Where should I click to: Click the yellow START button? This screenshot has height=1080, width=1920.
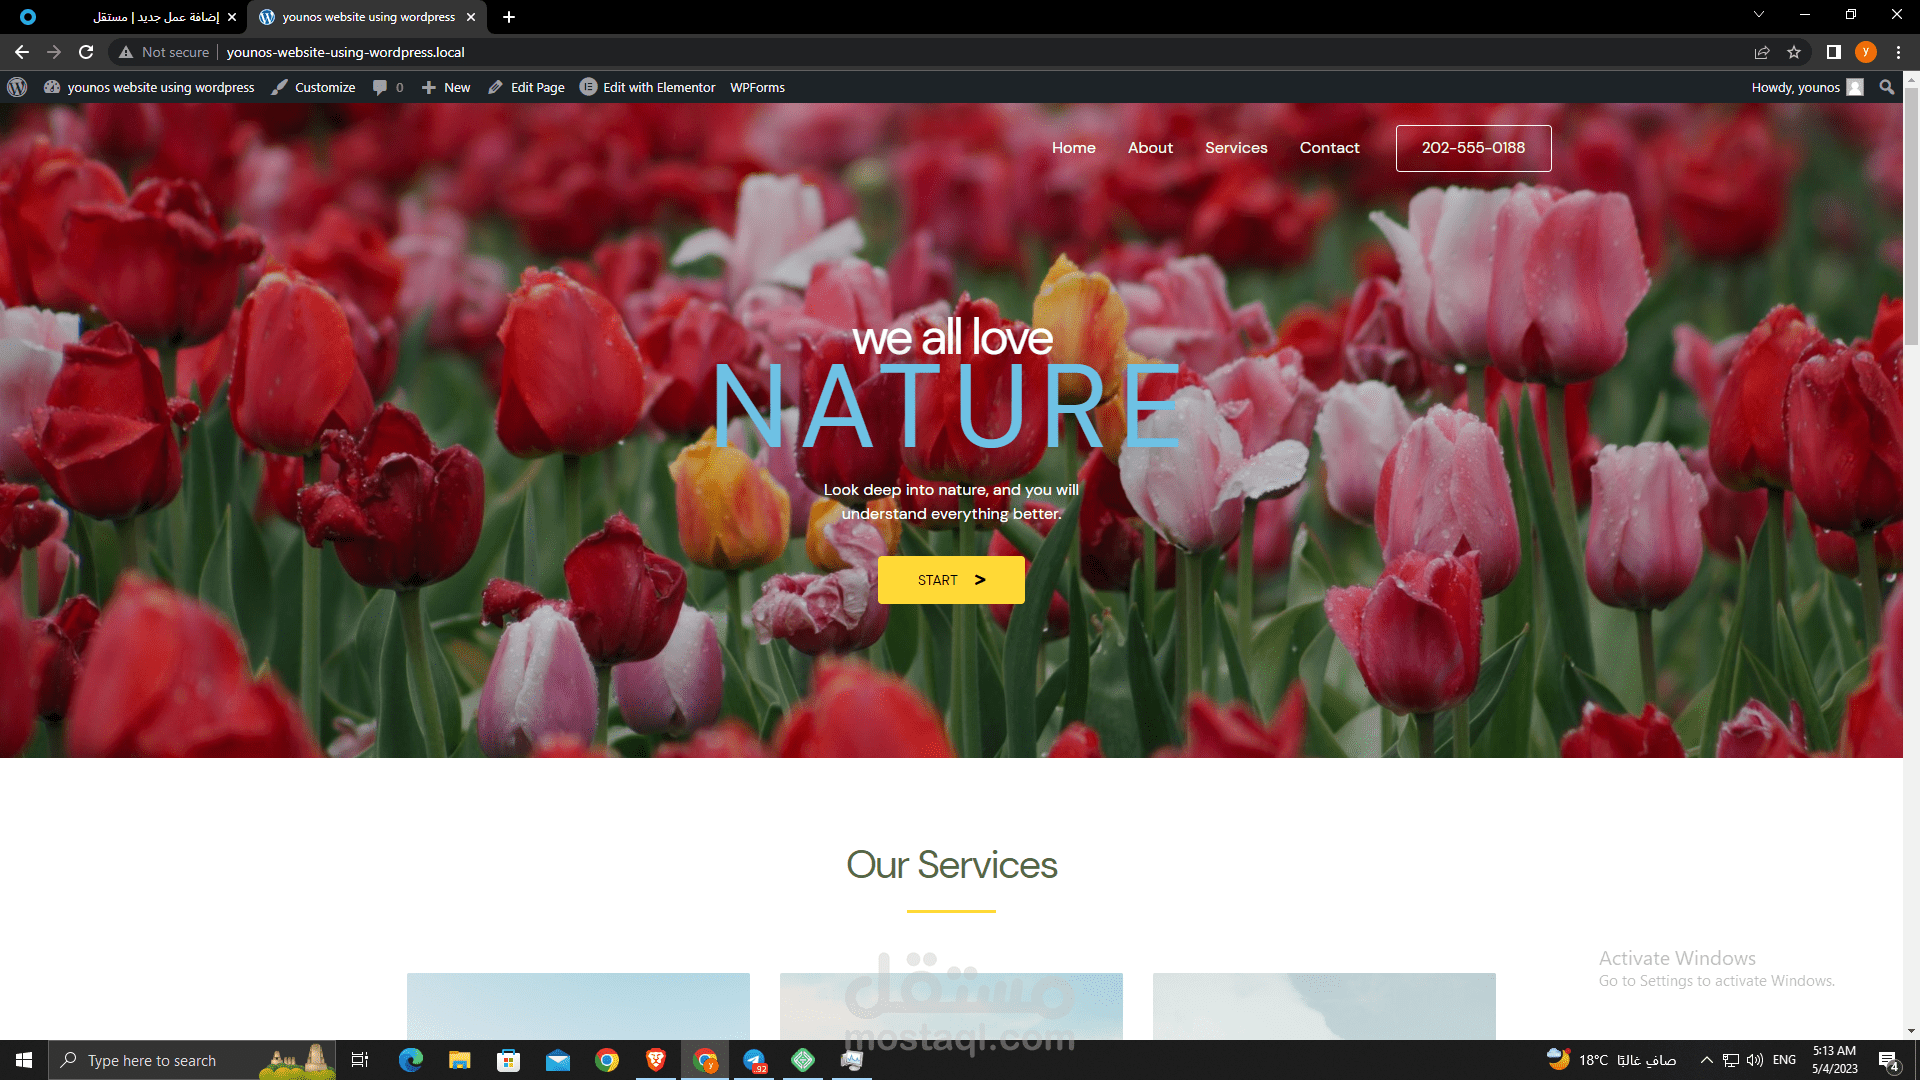click(951, 580)
